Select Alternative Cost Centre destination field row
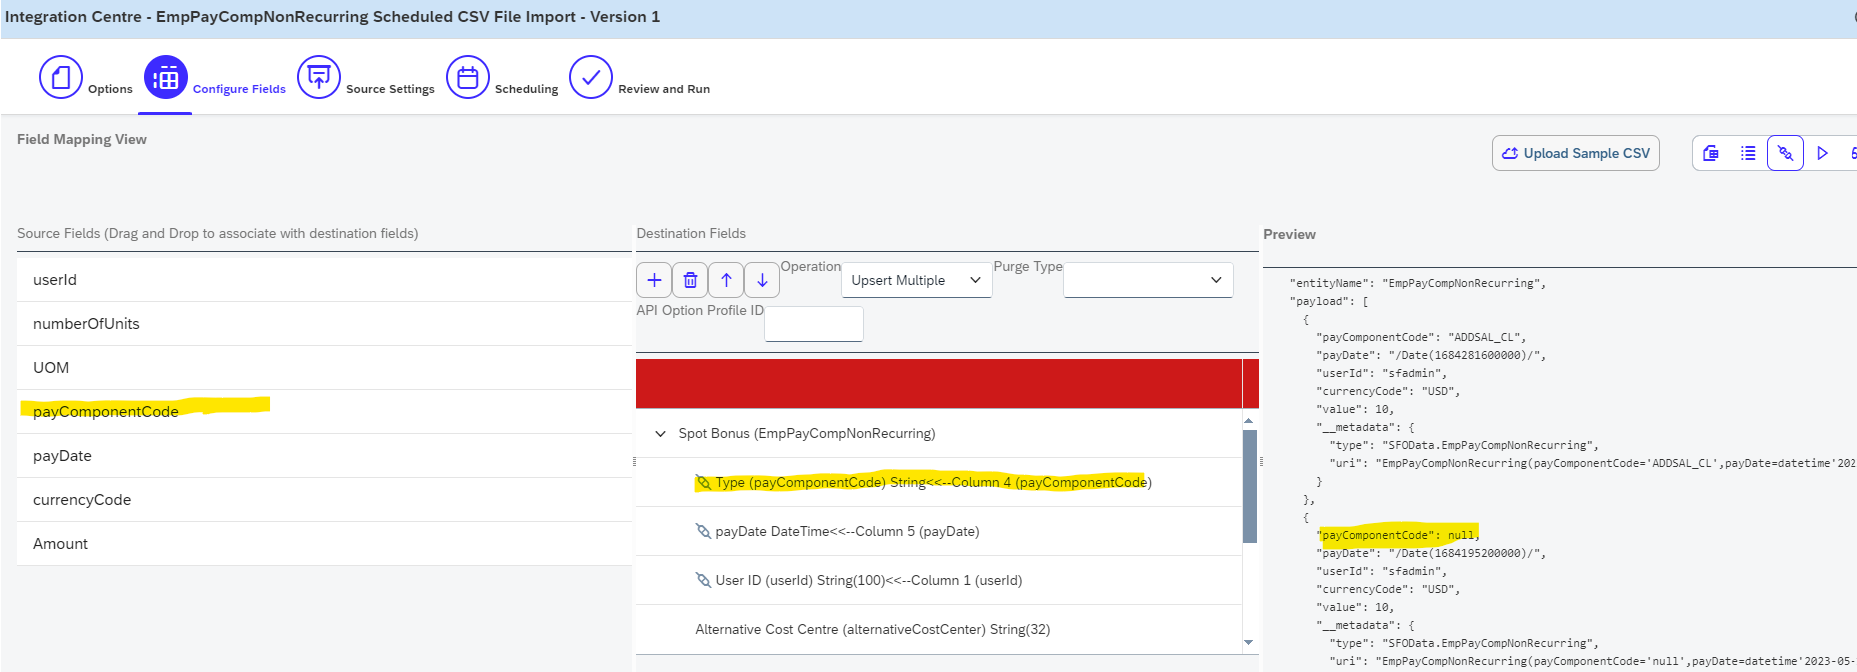Viewport: 1857px width, 672px height. tap(939, 629)
